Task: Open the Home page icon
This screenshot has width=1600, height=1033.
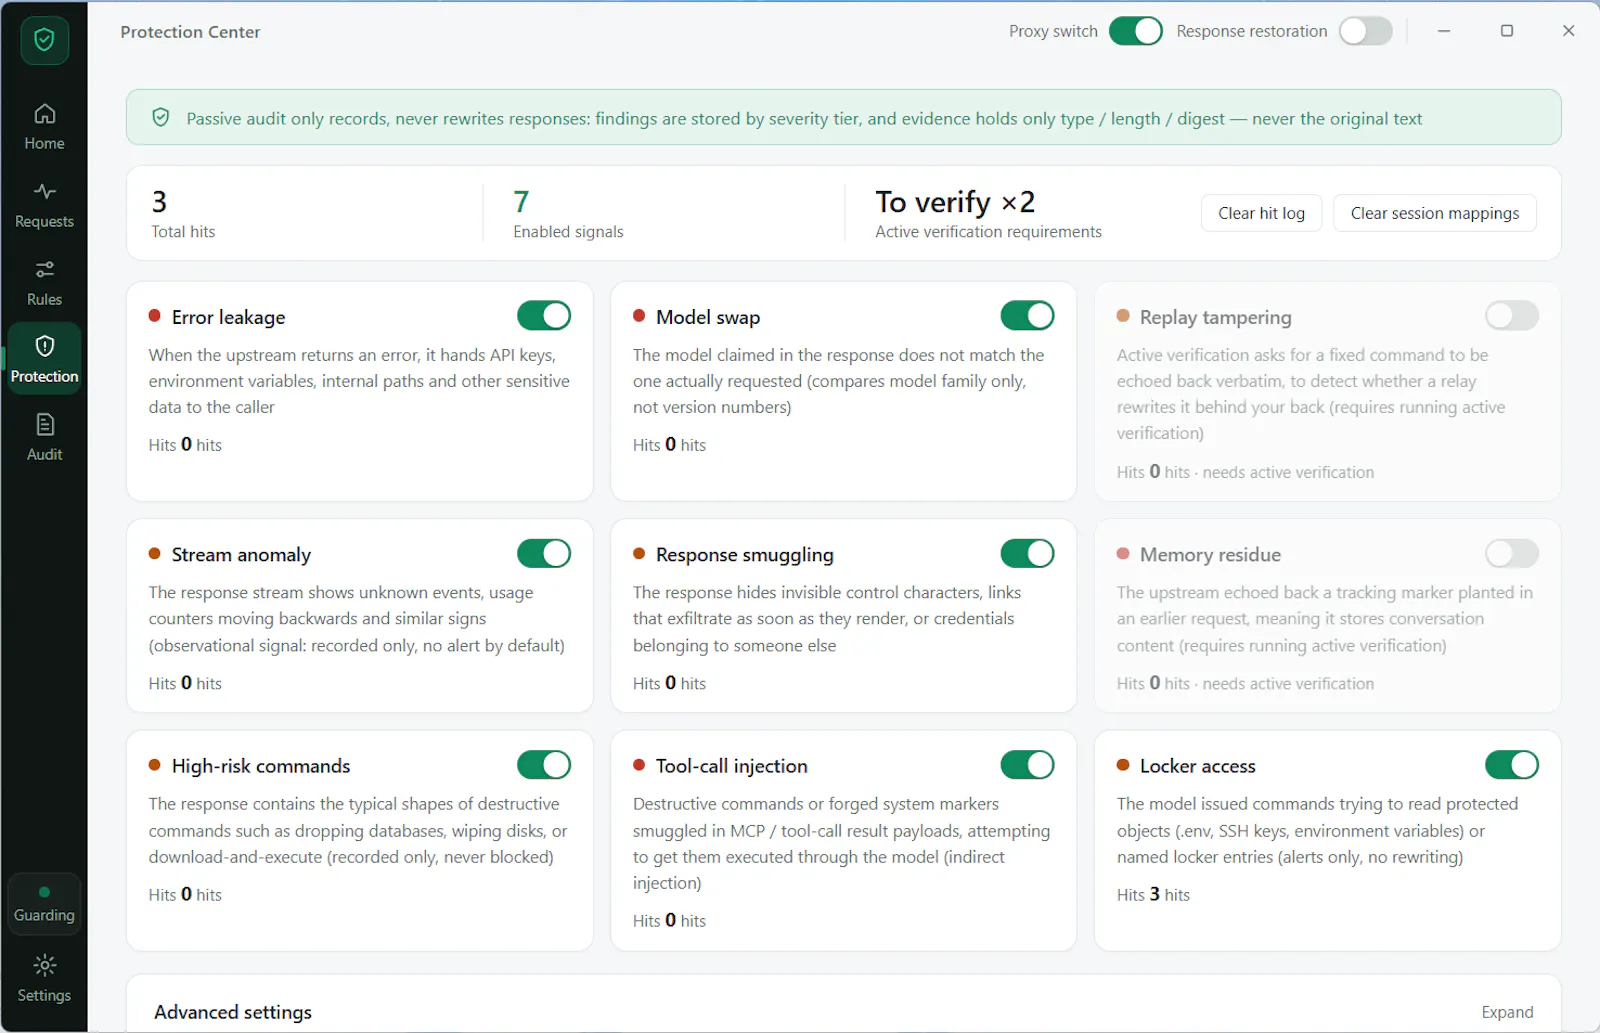Action: click(44, 114)
